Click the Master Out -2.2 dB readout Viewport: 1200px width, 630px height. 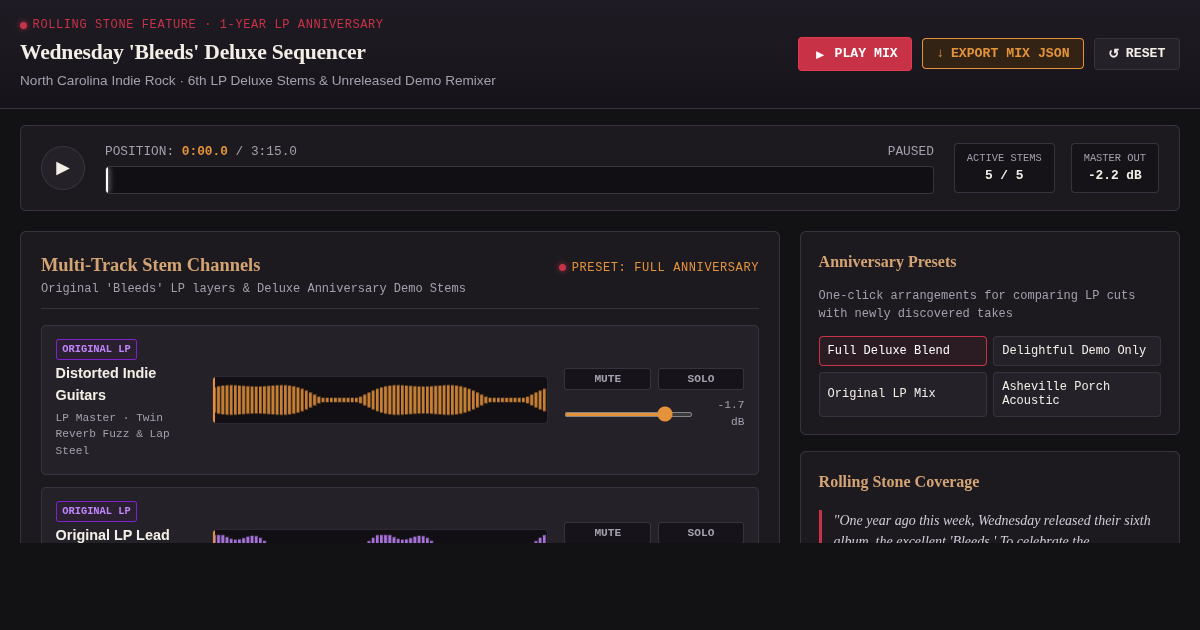coord(1115,168)
